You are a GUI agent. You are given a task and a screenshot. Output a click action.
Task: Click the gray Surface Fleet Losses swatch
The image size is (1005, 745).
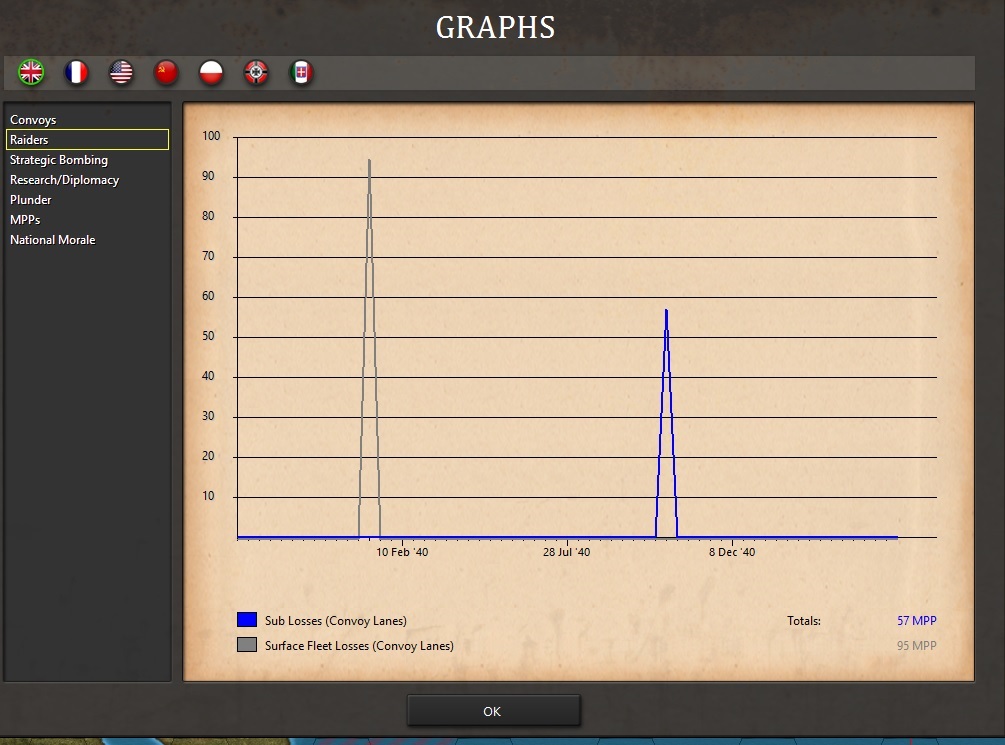pos(247,644)
